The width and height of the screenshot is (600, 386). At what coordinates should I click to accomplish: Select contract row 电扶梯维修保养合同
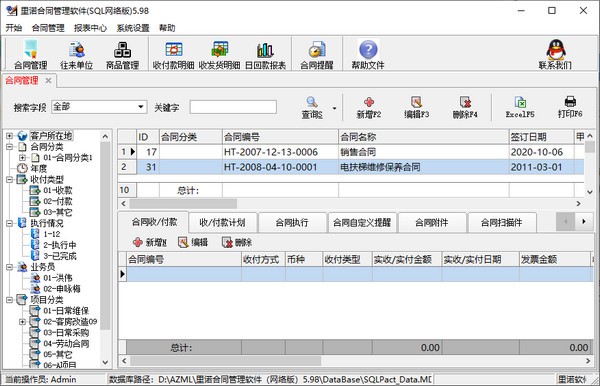[350, 167]
